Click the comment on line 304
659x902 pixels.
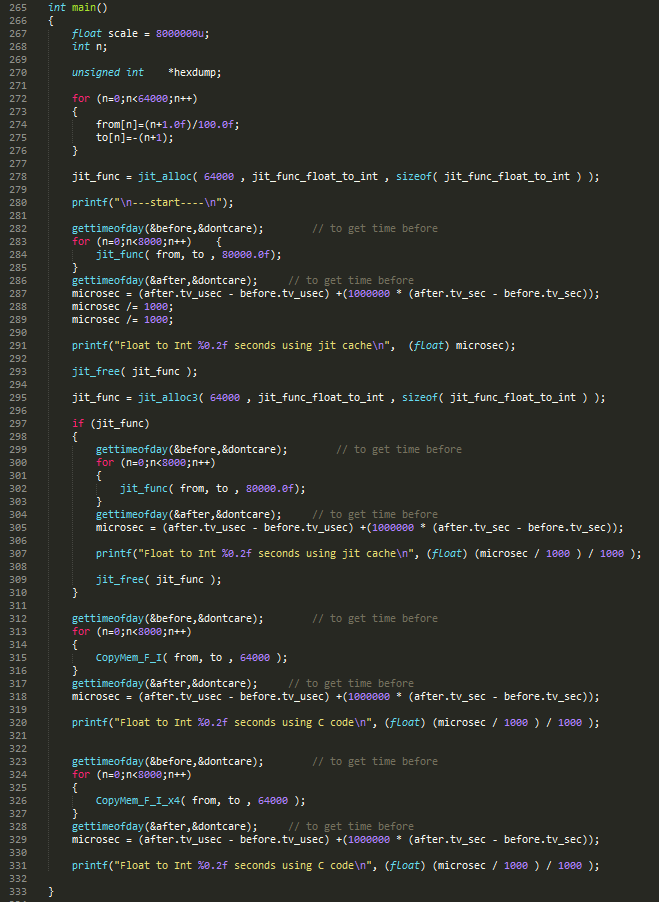coord(374,514)
